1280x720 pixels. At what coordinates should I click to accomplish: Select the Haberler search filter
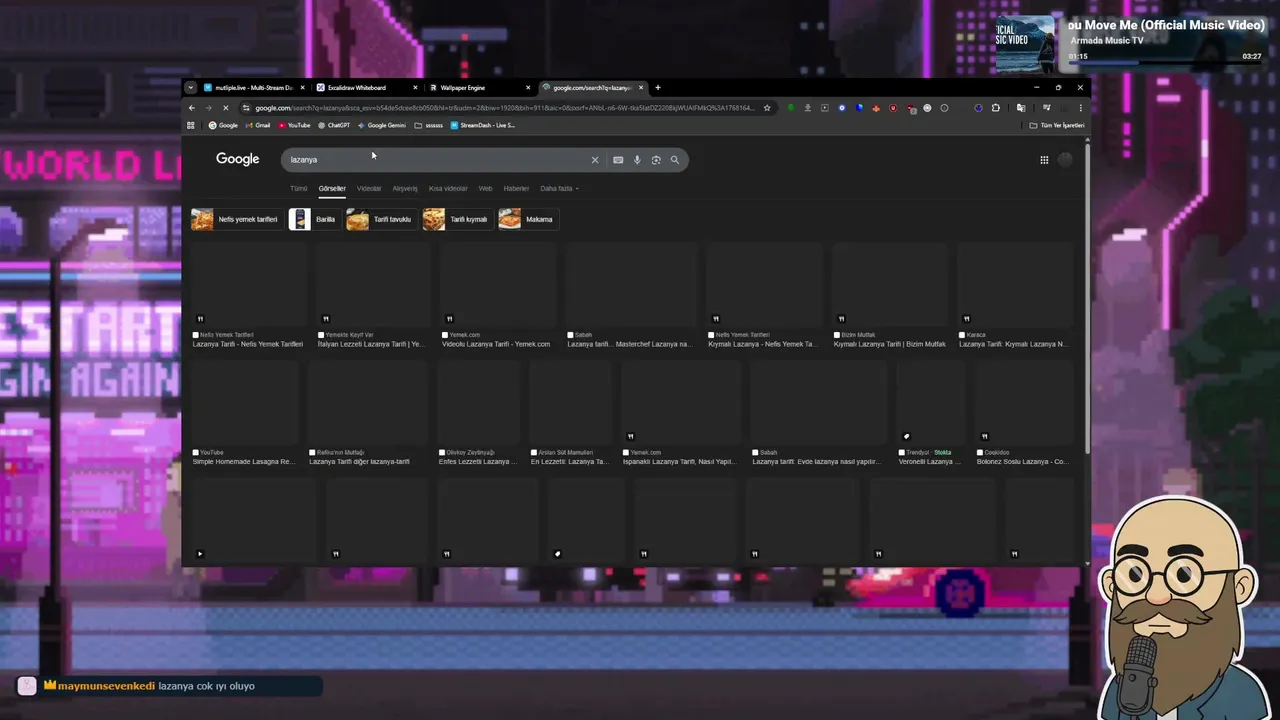click(516, 188)
